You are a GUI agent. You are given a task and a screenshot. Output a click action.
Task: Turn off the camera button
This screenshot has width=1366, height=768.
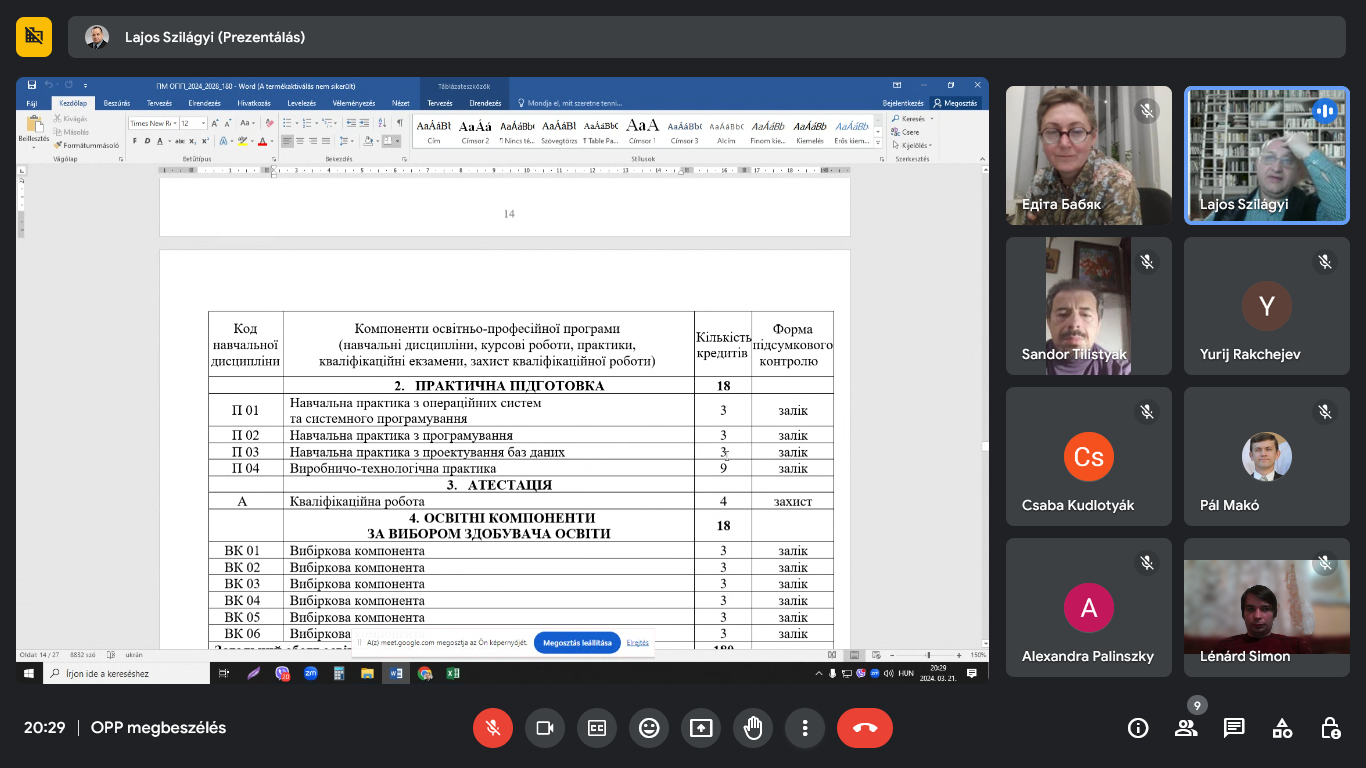[545, 728]
